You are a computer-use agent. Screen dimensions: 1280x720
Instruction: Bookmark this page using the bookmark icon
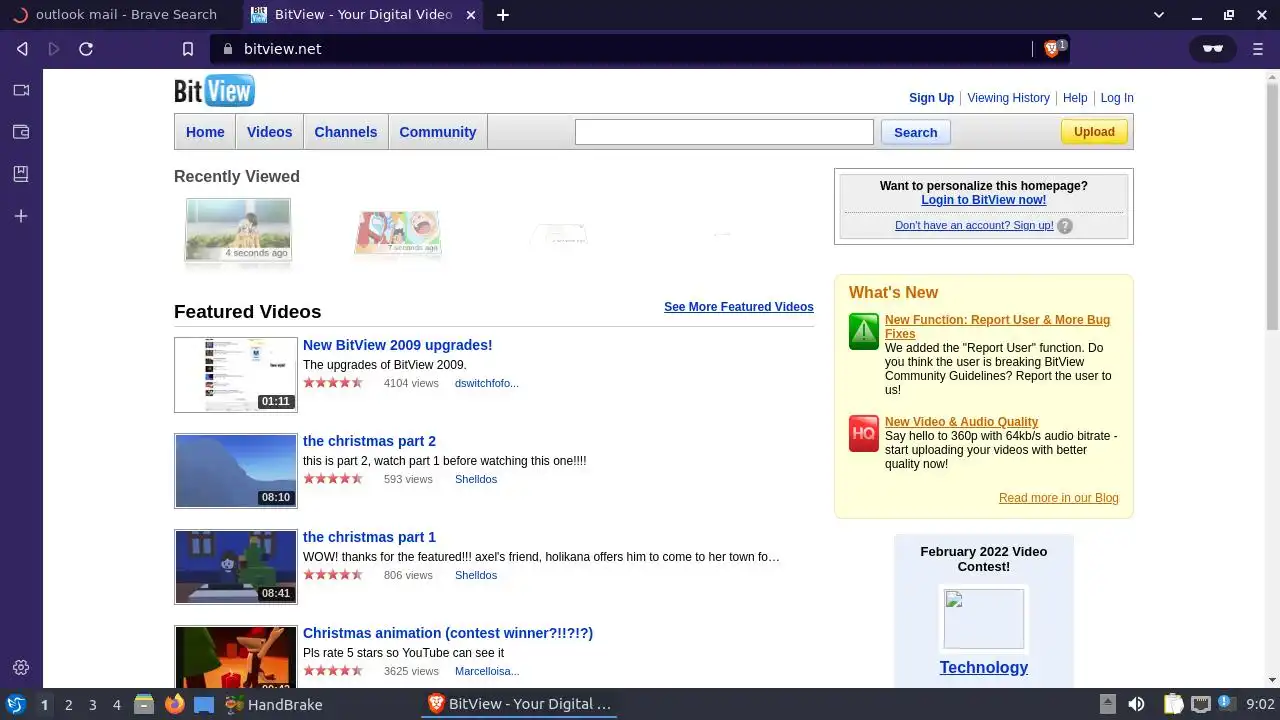tap(187, 48)
